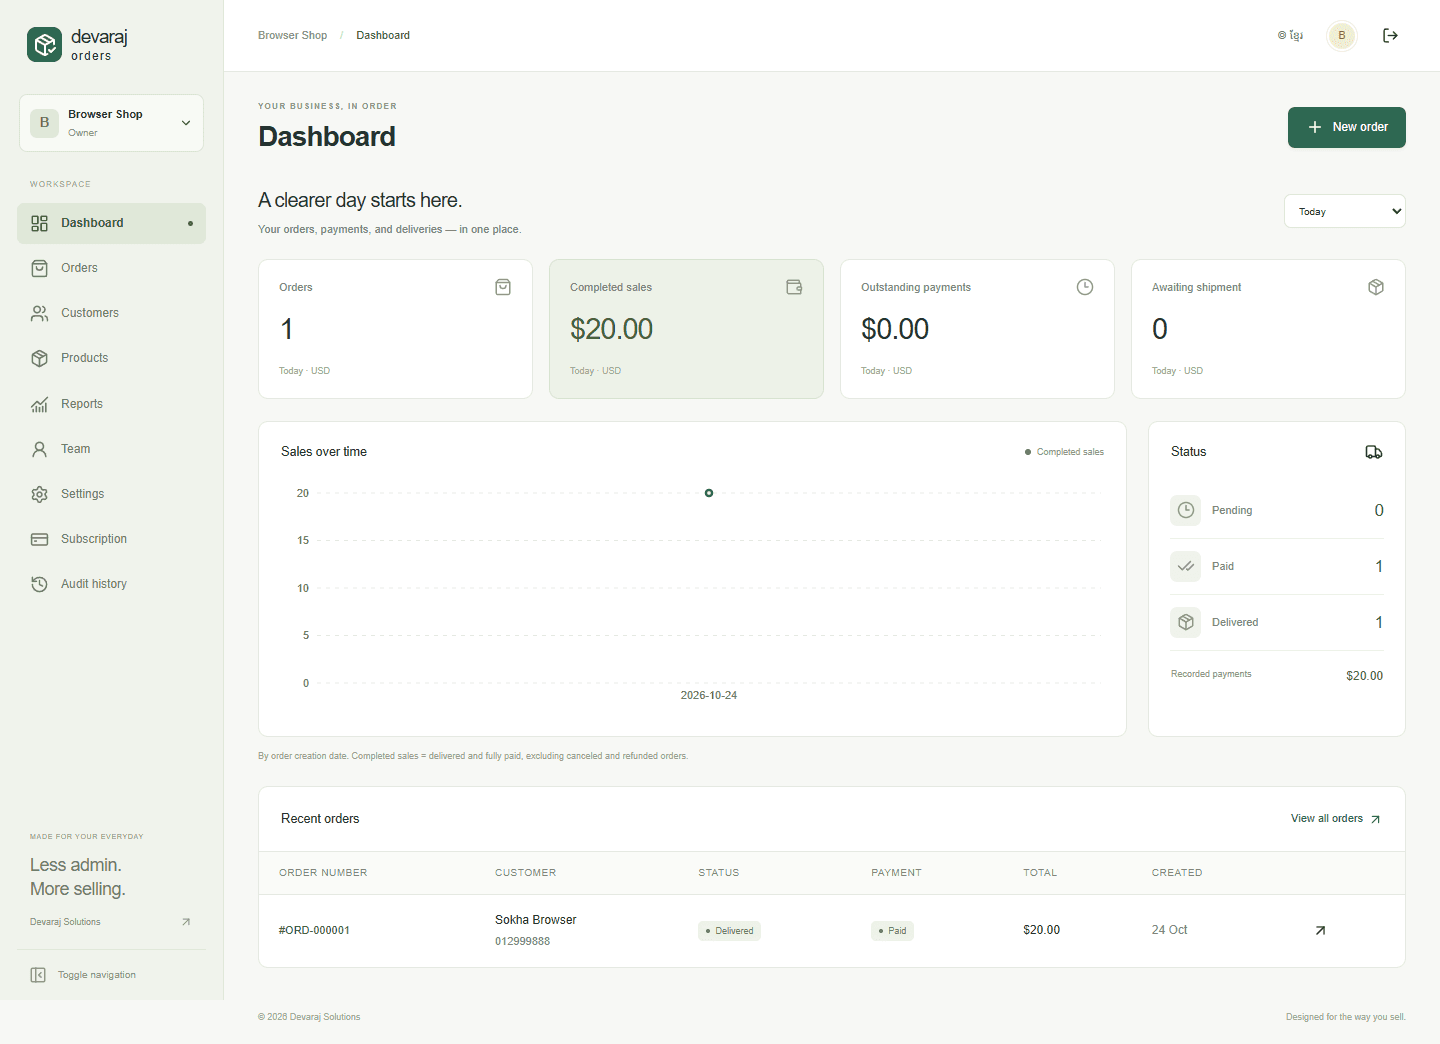This screenshot has height=1044, width=1440.
Task: Open order #ORD-000001 via arrow icon
Action: tap(1320, 931)
